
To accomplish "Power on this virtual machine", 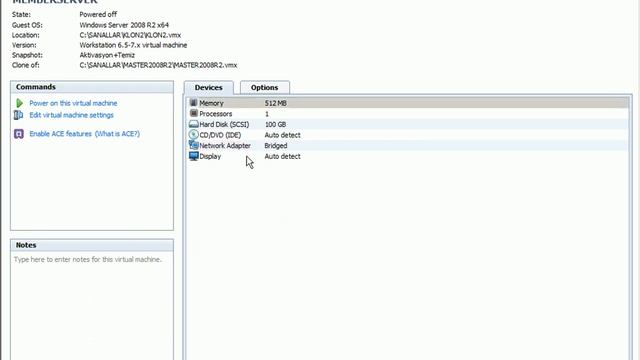I will click(x=73, y=103).
